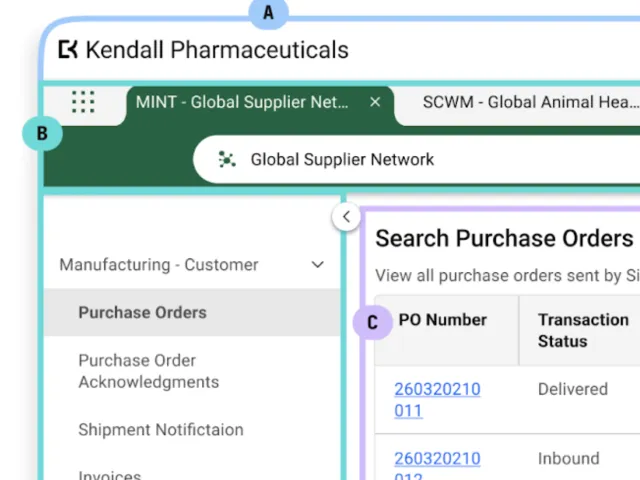The height and width of the screenshot is (480, 640).
Task: Open PO number 260320210012 link
Action: 437,465
